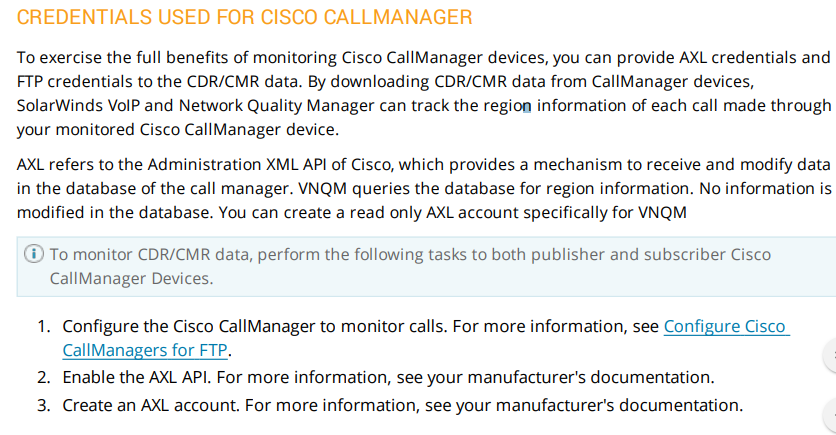Click the list number '2.' marker
836x435 pixels.
44,377
